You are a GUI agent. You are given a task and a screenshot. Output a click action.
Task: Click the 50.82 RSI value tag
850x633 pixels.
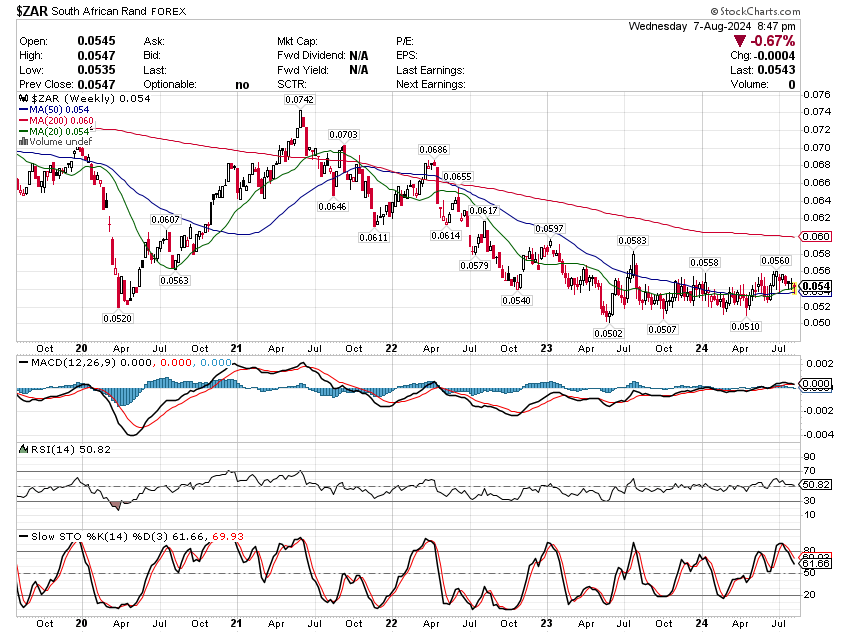[x=817, y=484]
